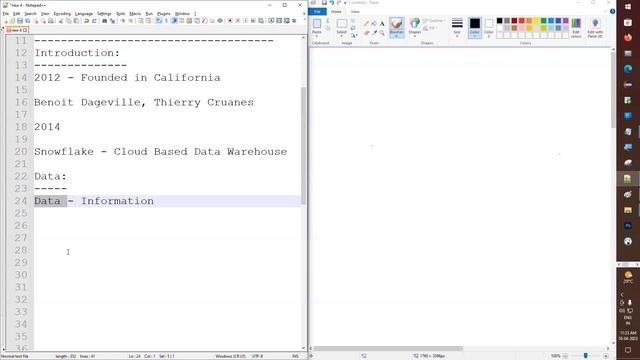Select the Fill with color bucket tool
Image resolution: width=640 pixels, height=360 pixels.
point(374,24)
